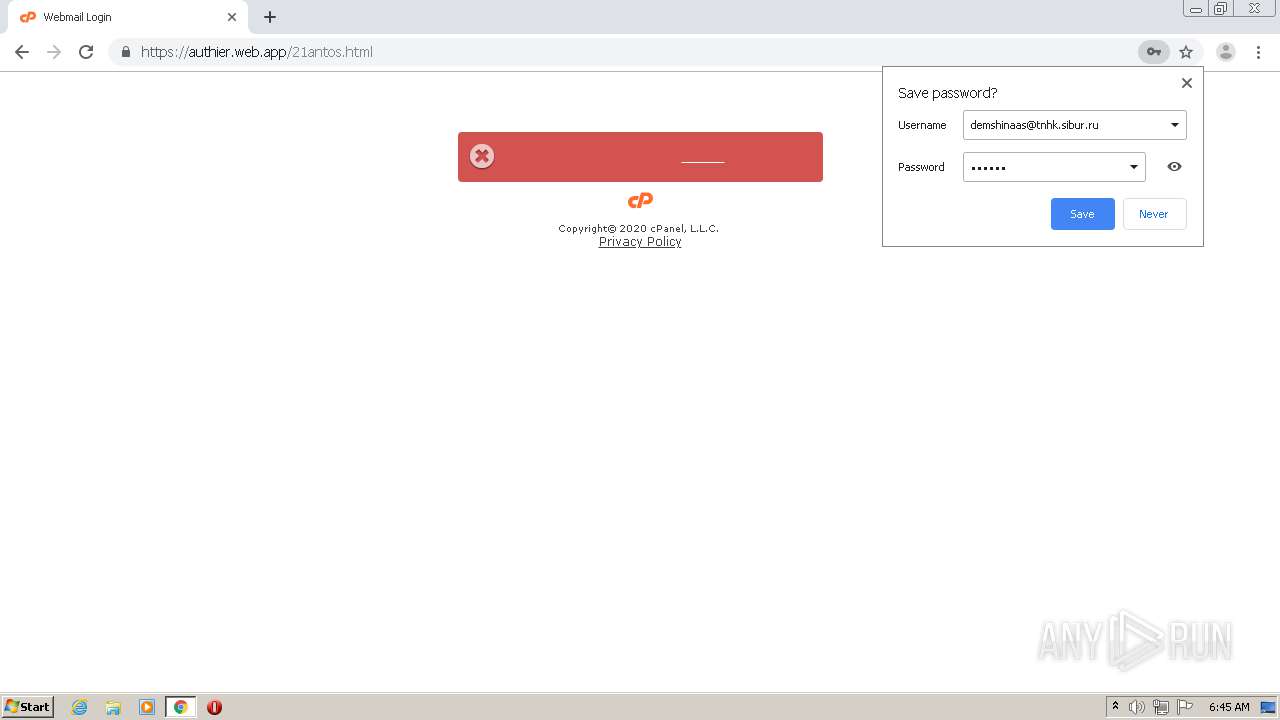
Task: Click the Password field in save dialog
Action: [x=1054, y=167]
